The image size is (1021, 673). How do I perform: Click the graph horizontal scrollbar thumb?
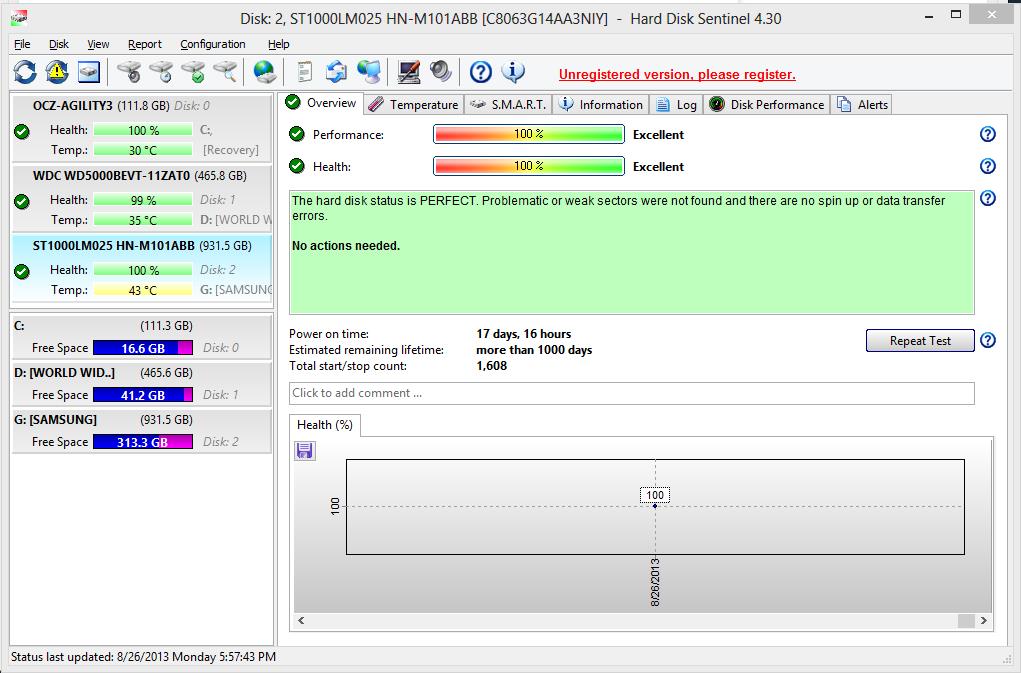(x=966, y=620)
